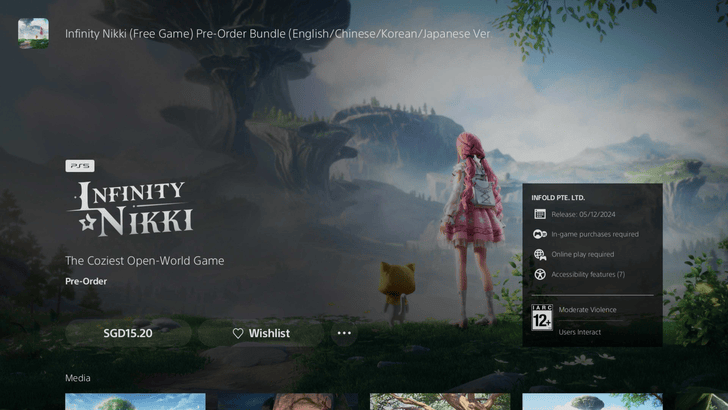The height and width of the screenshot is (410, 728).
Task: Click the 'Pre-Order' label
Action: click(x=86, y=281)
